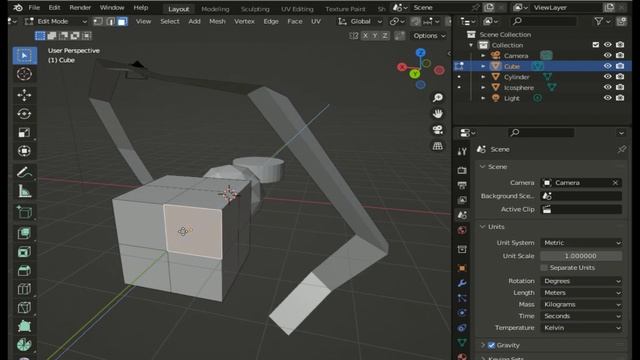Enable Separate Units checkbox
The image size is (640, 360).
point(544,268)
